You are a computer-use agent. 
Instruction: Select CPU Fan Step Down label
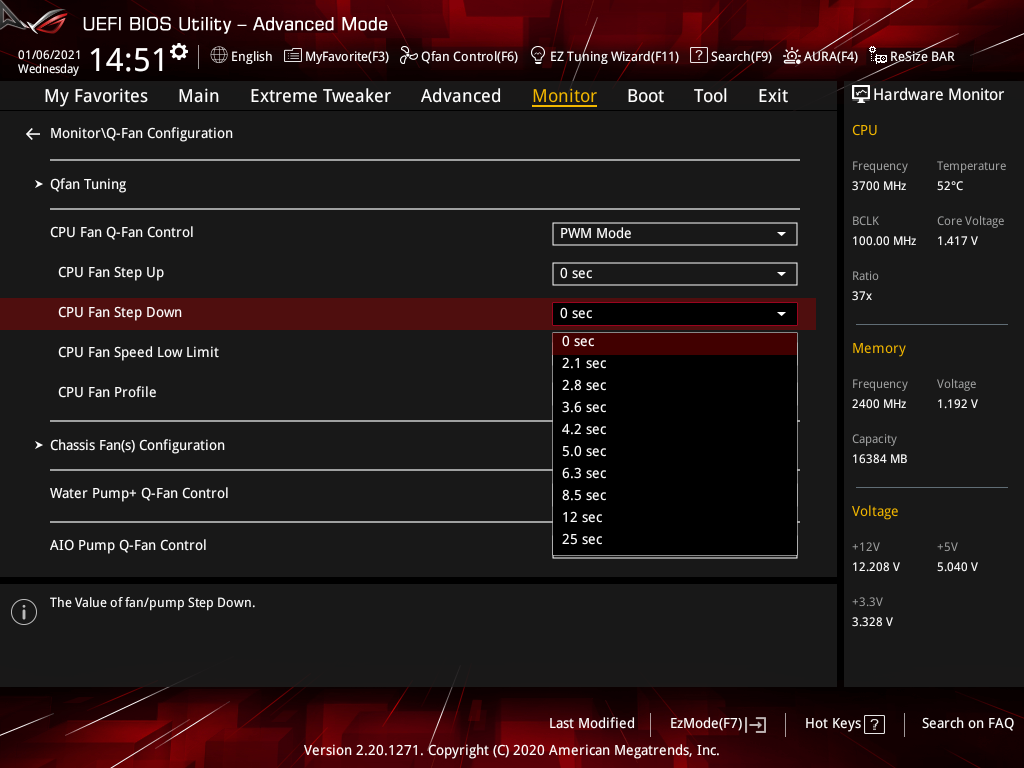120,313
